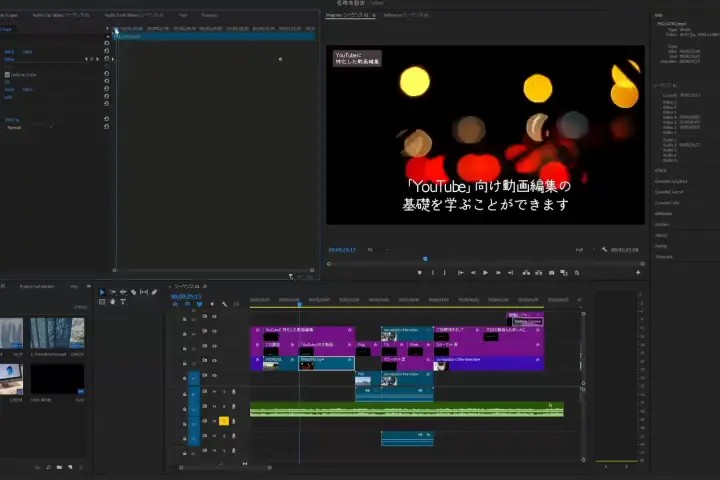This screenshot has width=720, height=480.
Task: Select the Hand tool
Action: 112,302
